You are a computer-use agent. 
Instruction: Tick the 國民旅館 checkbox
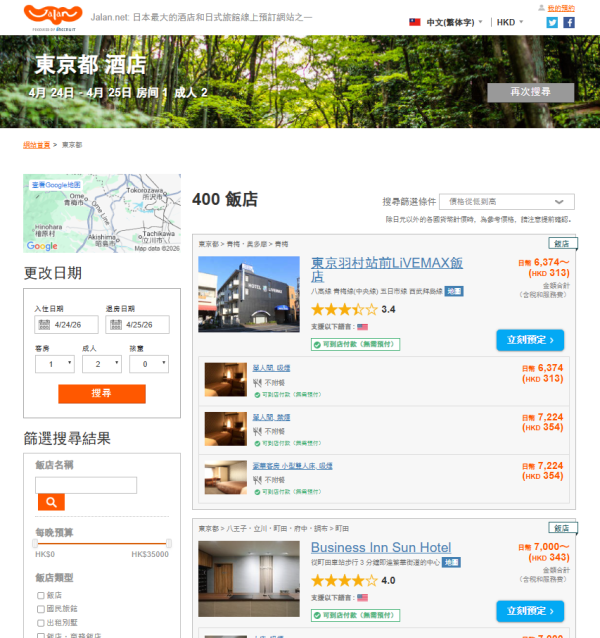pos(41,609)
